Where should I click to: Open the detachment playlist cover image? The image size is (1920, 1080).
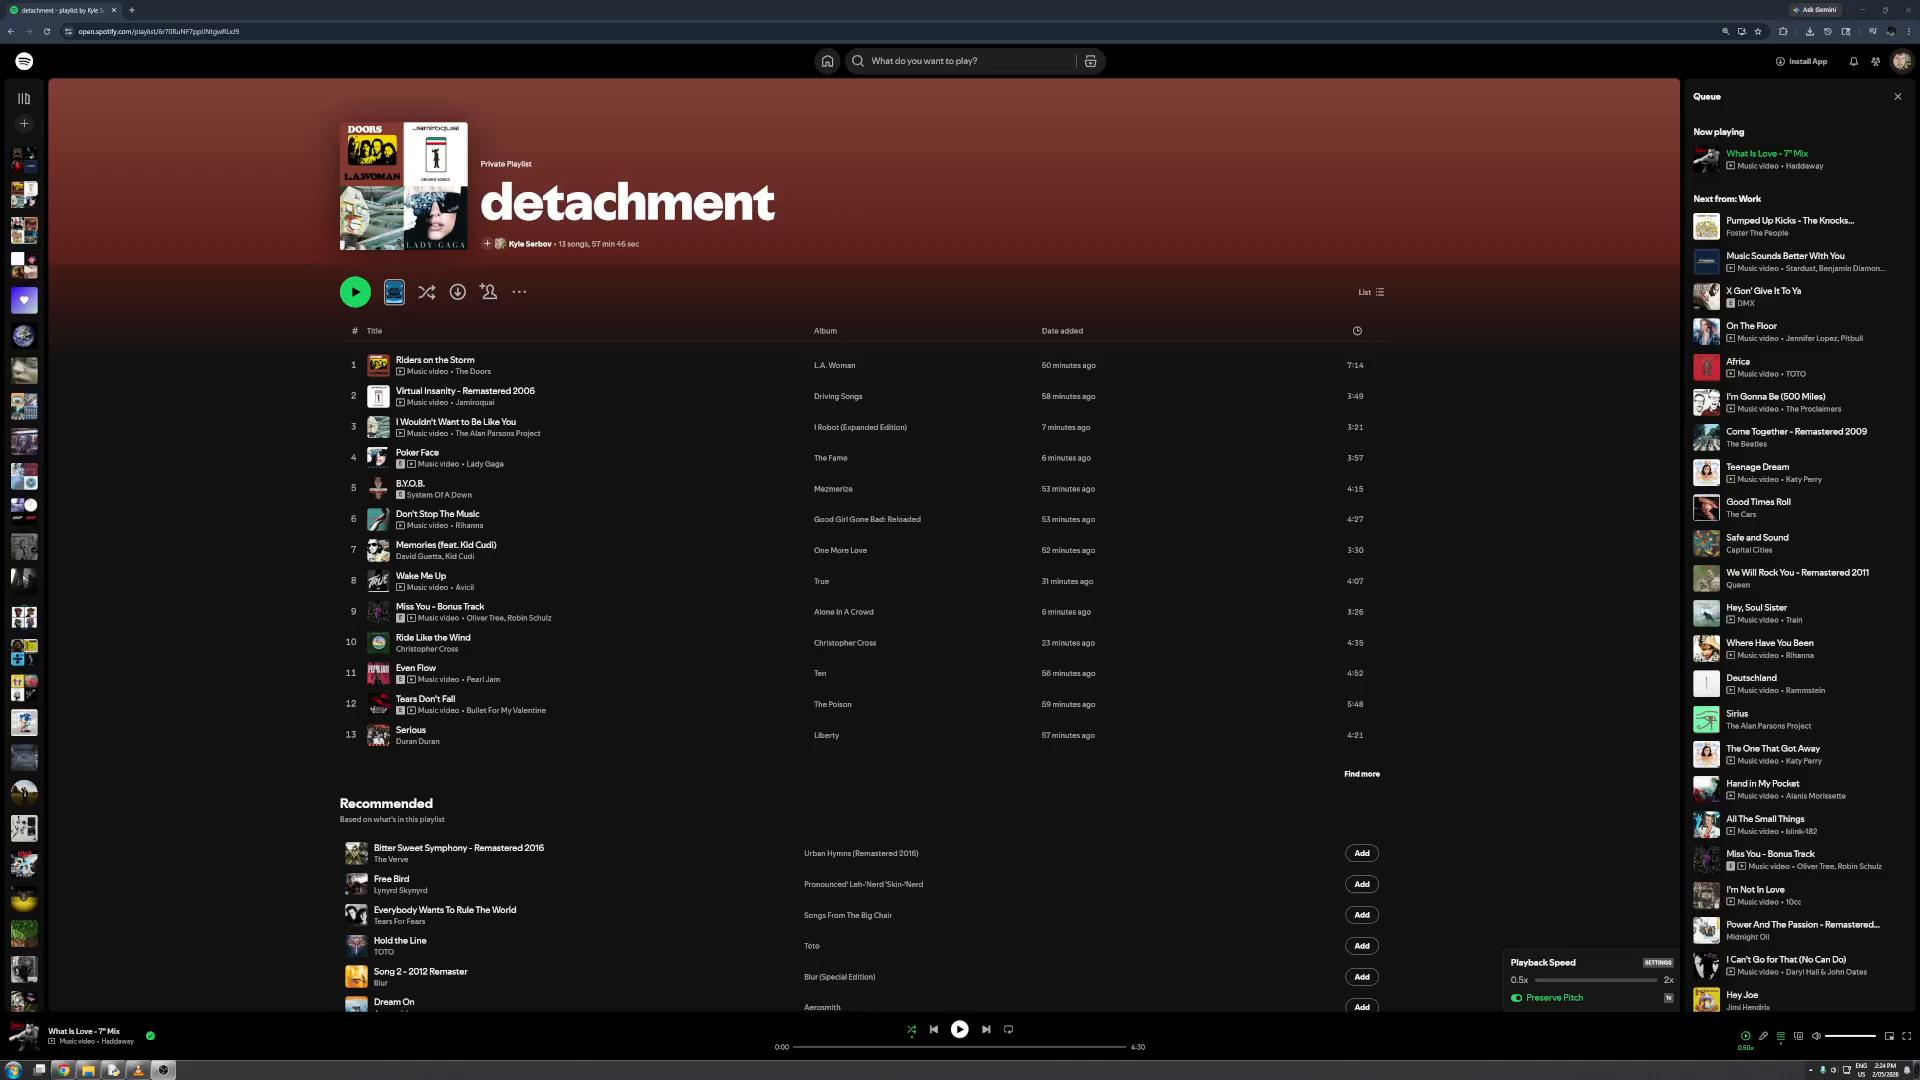(x=404, y=186)
